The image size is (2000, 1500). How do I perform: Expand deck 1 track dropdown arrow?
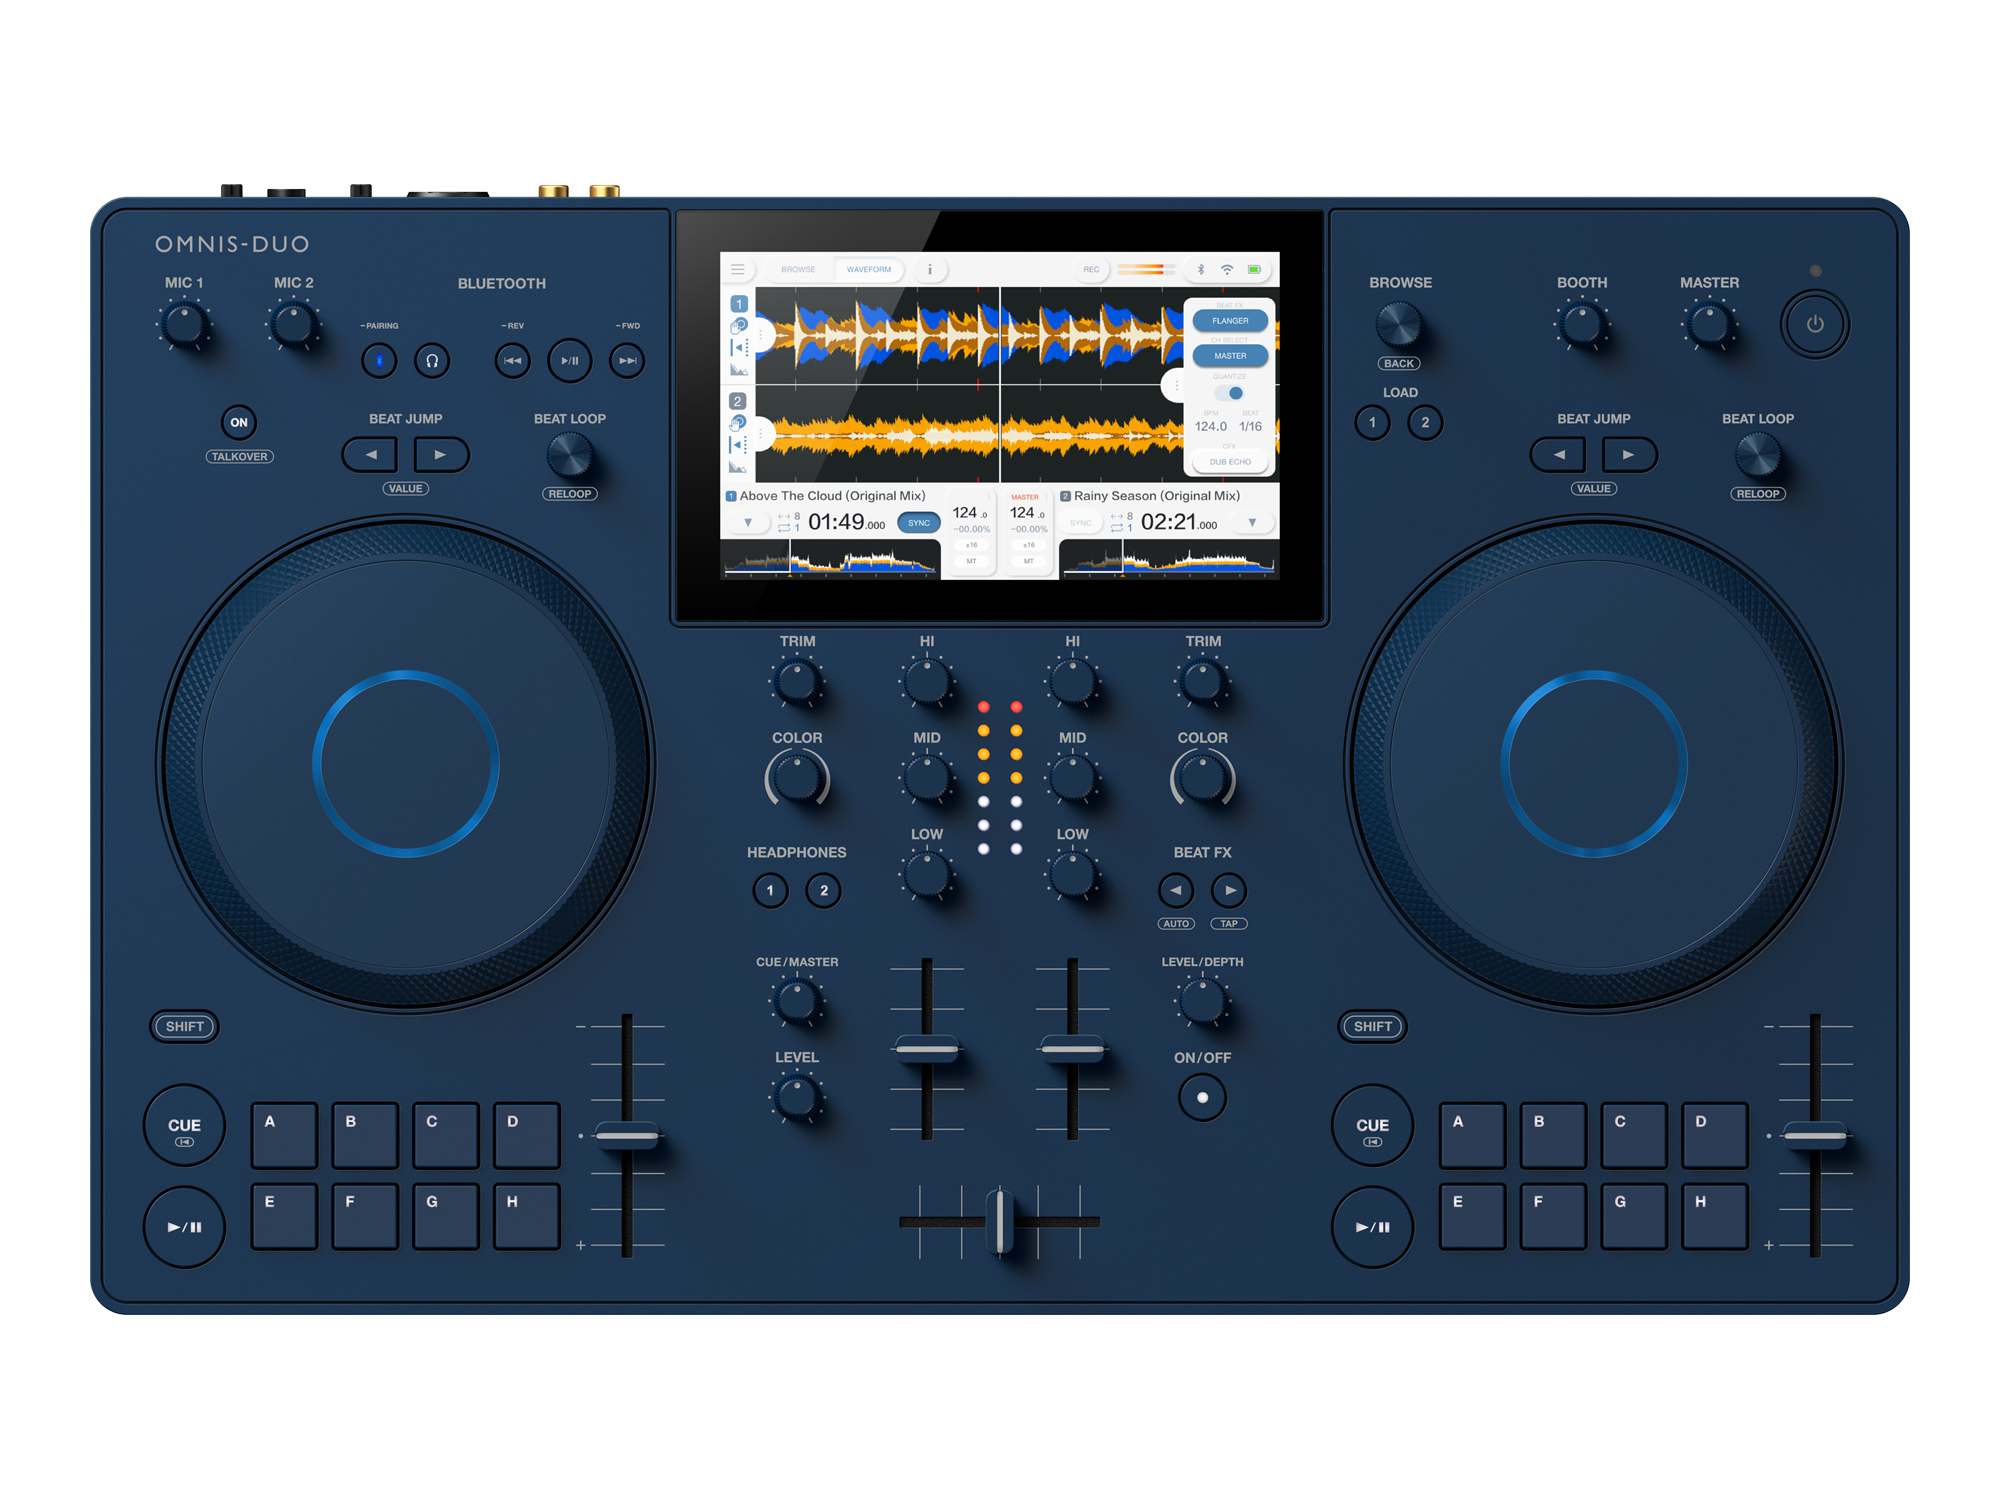point(748,522)
